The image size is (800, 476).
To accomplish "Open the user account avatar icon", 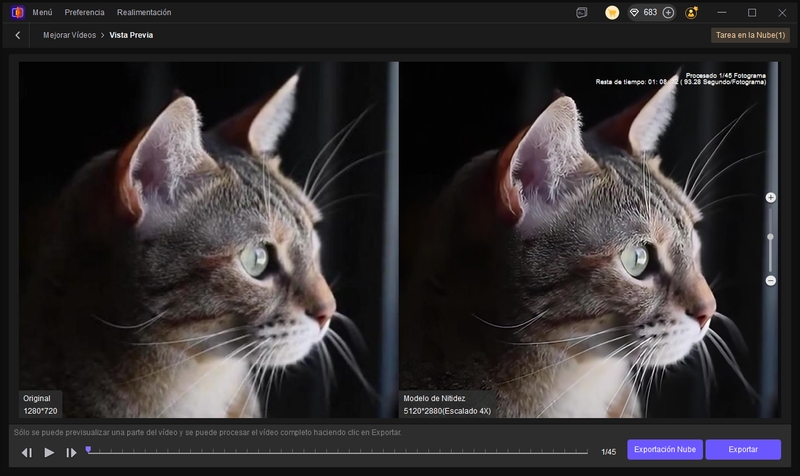I will pos(692,13).
